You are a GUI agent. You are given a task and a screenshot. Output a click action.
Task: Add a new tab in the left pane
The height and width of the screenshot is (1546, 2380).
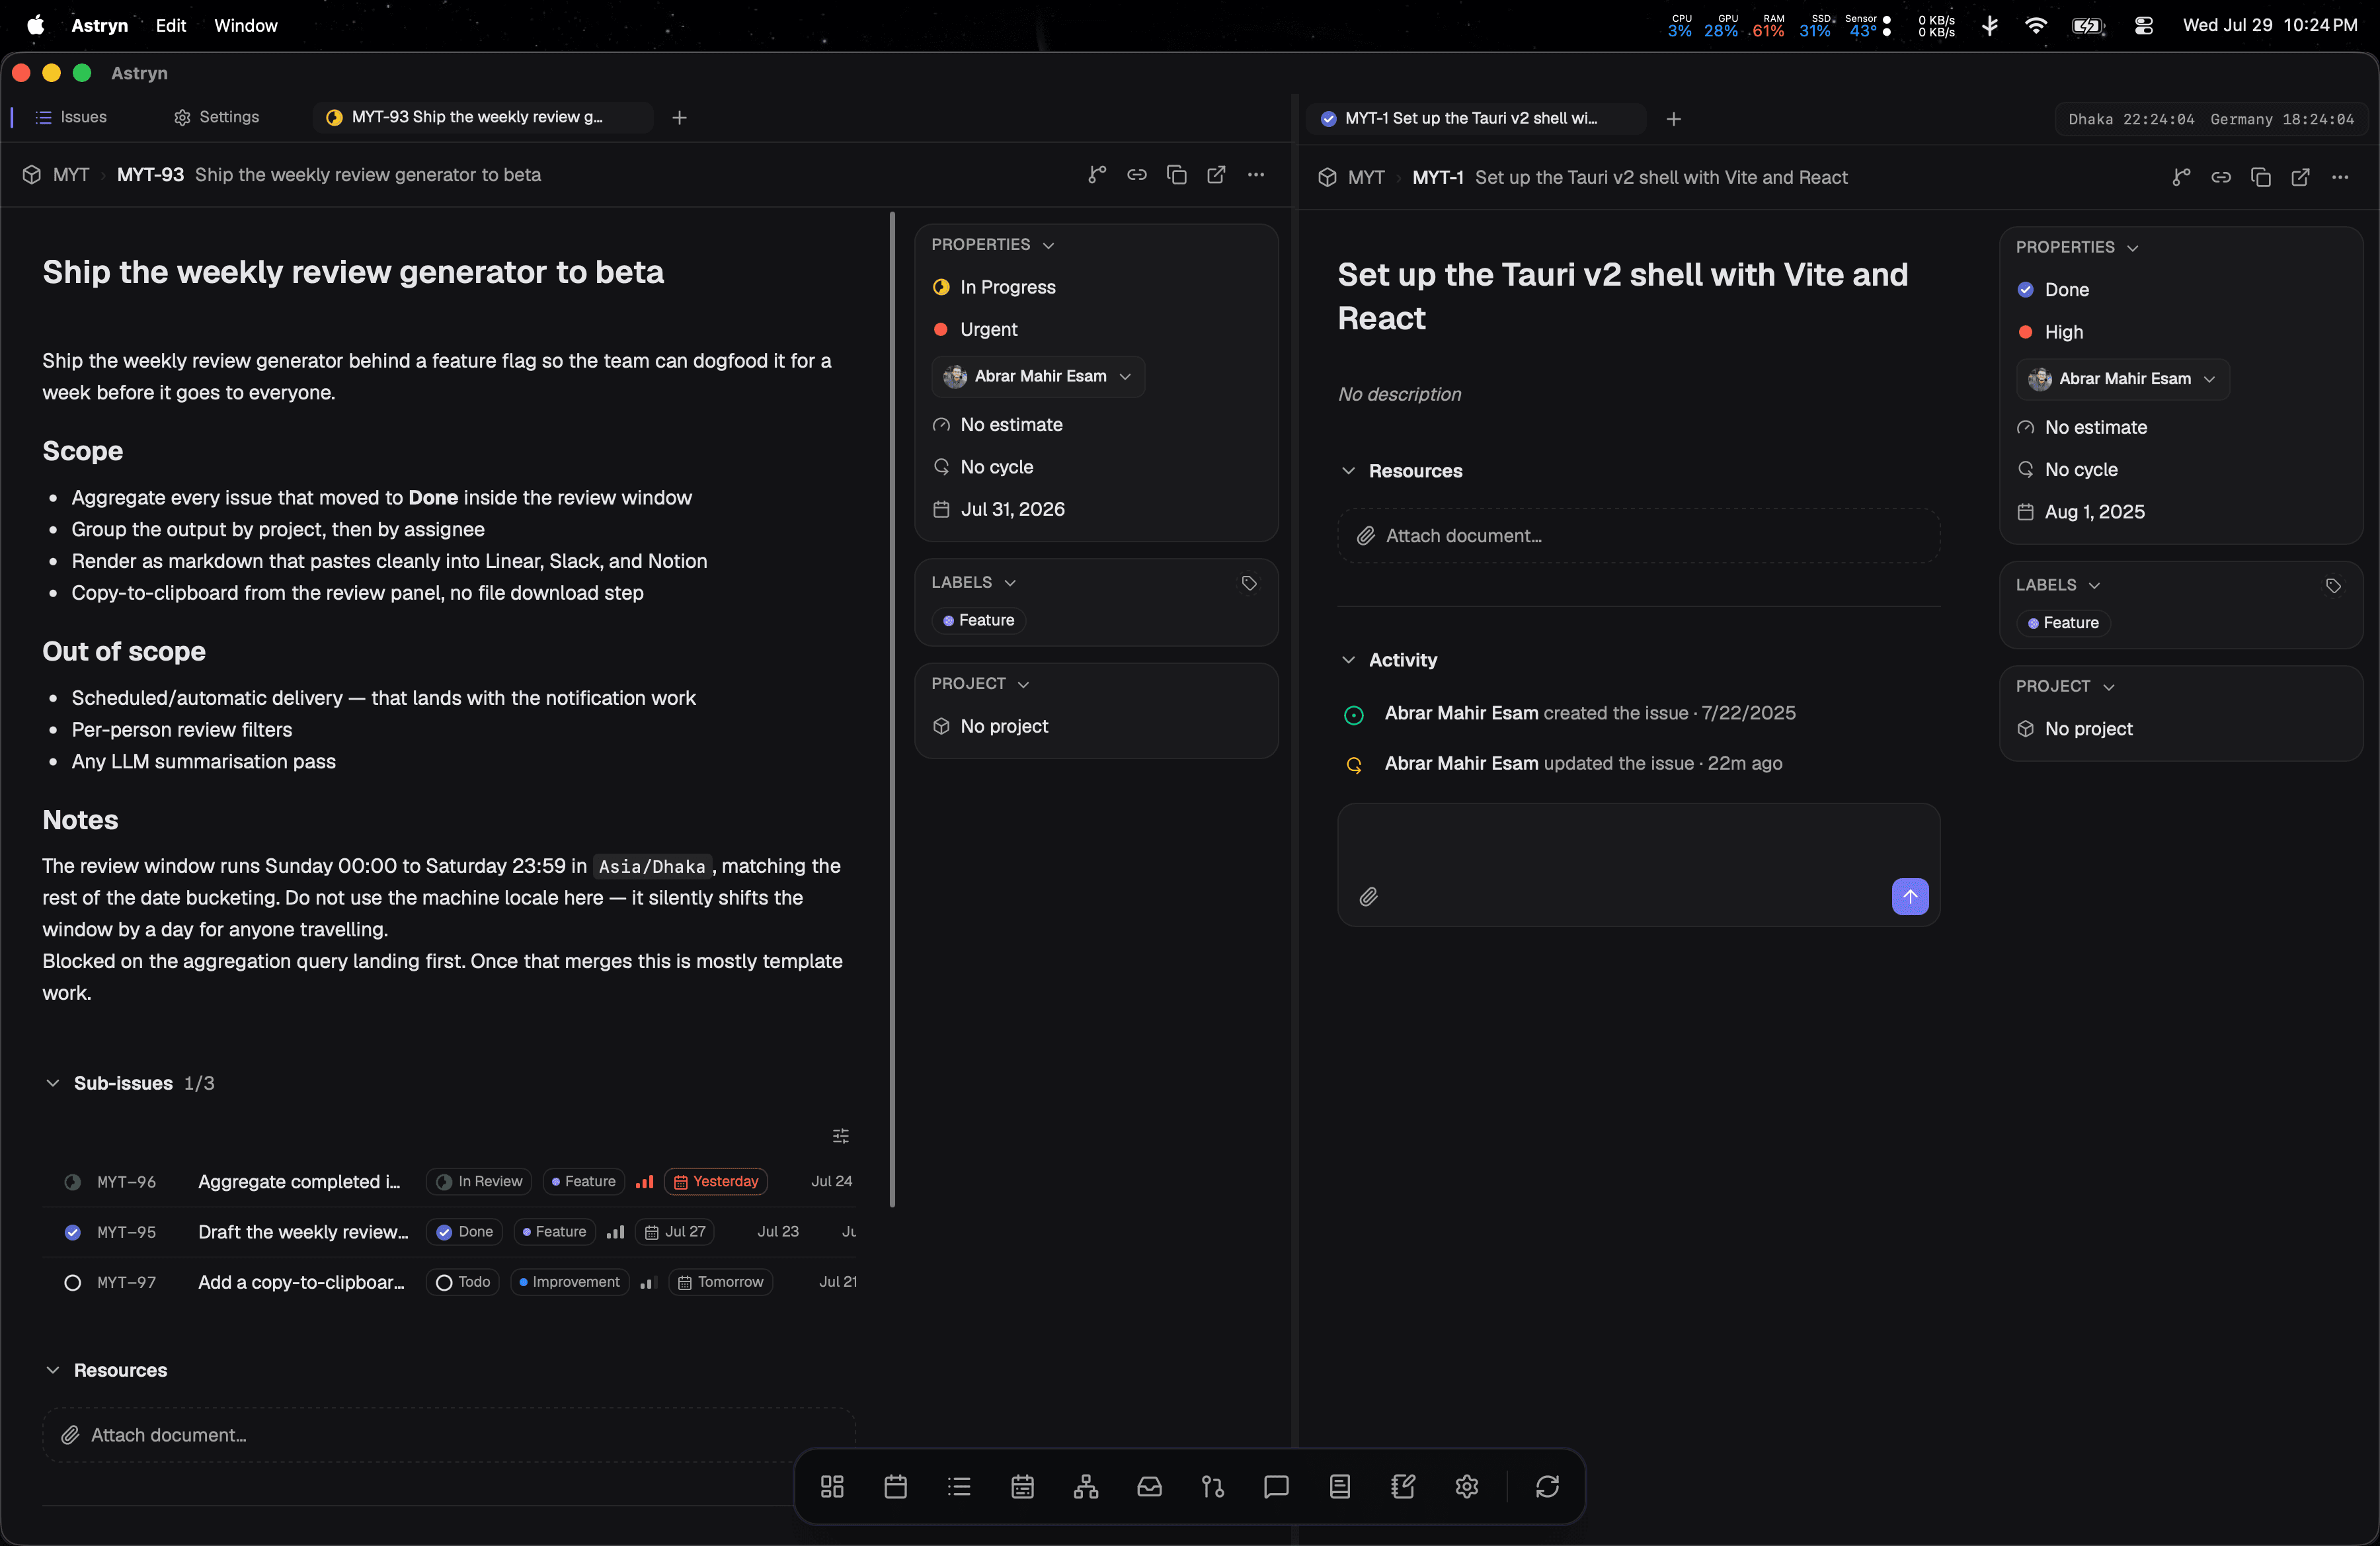(679, 117)
